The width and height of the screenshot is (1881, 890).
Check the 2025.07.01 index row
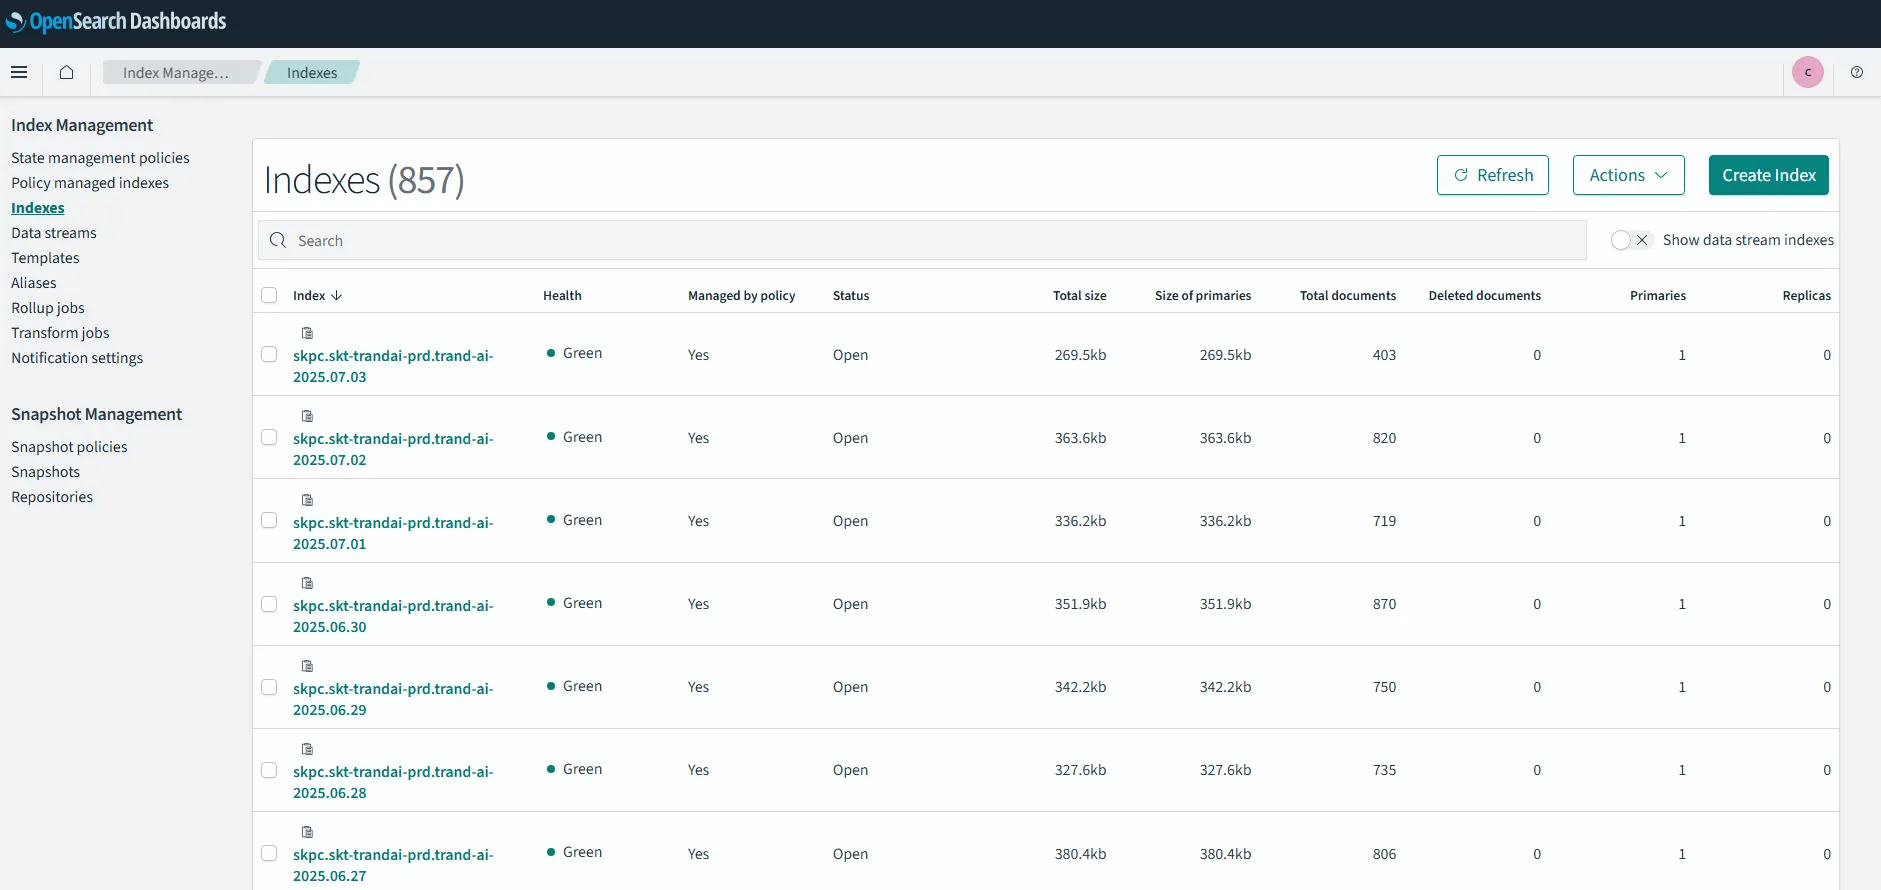pyautogui.click(x=269, y=520)
